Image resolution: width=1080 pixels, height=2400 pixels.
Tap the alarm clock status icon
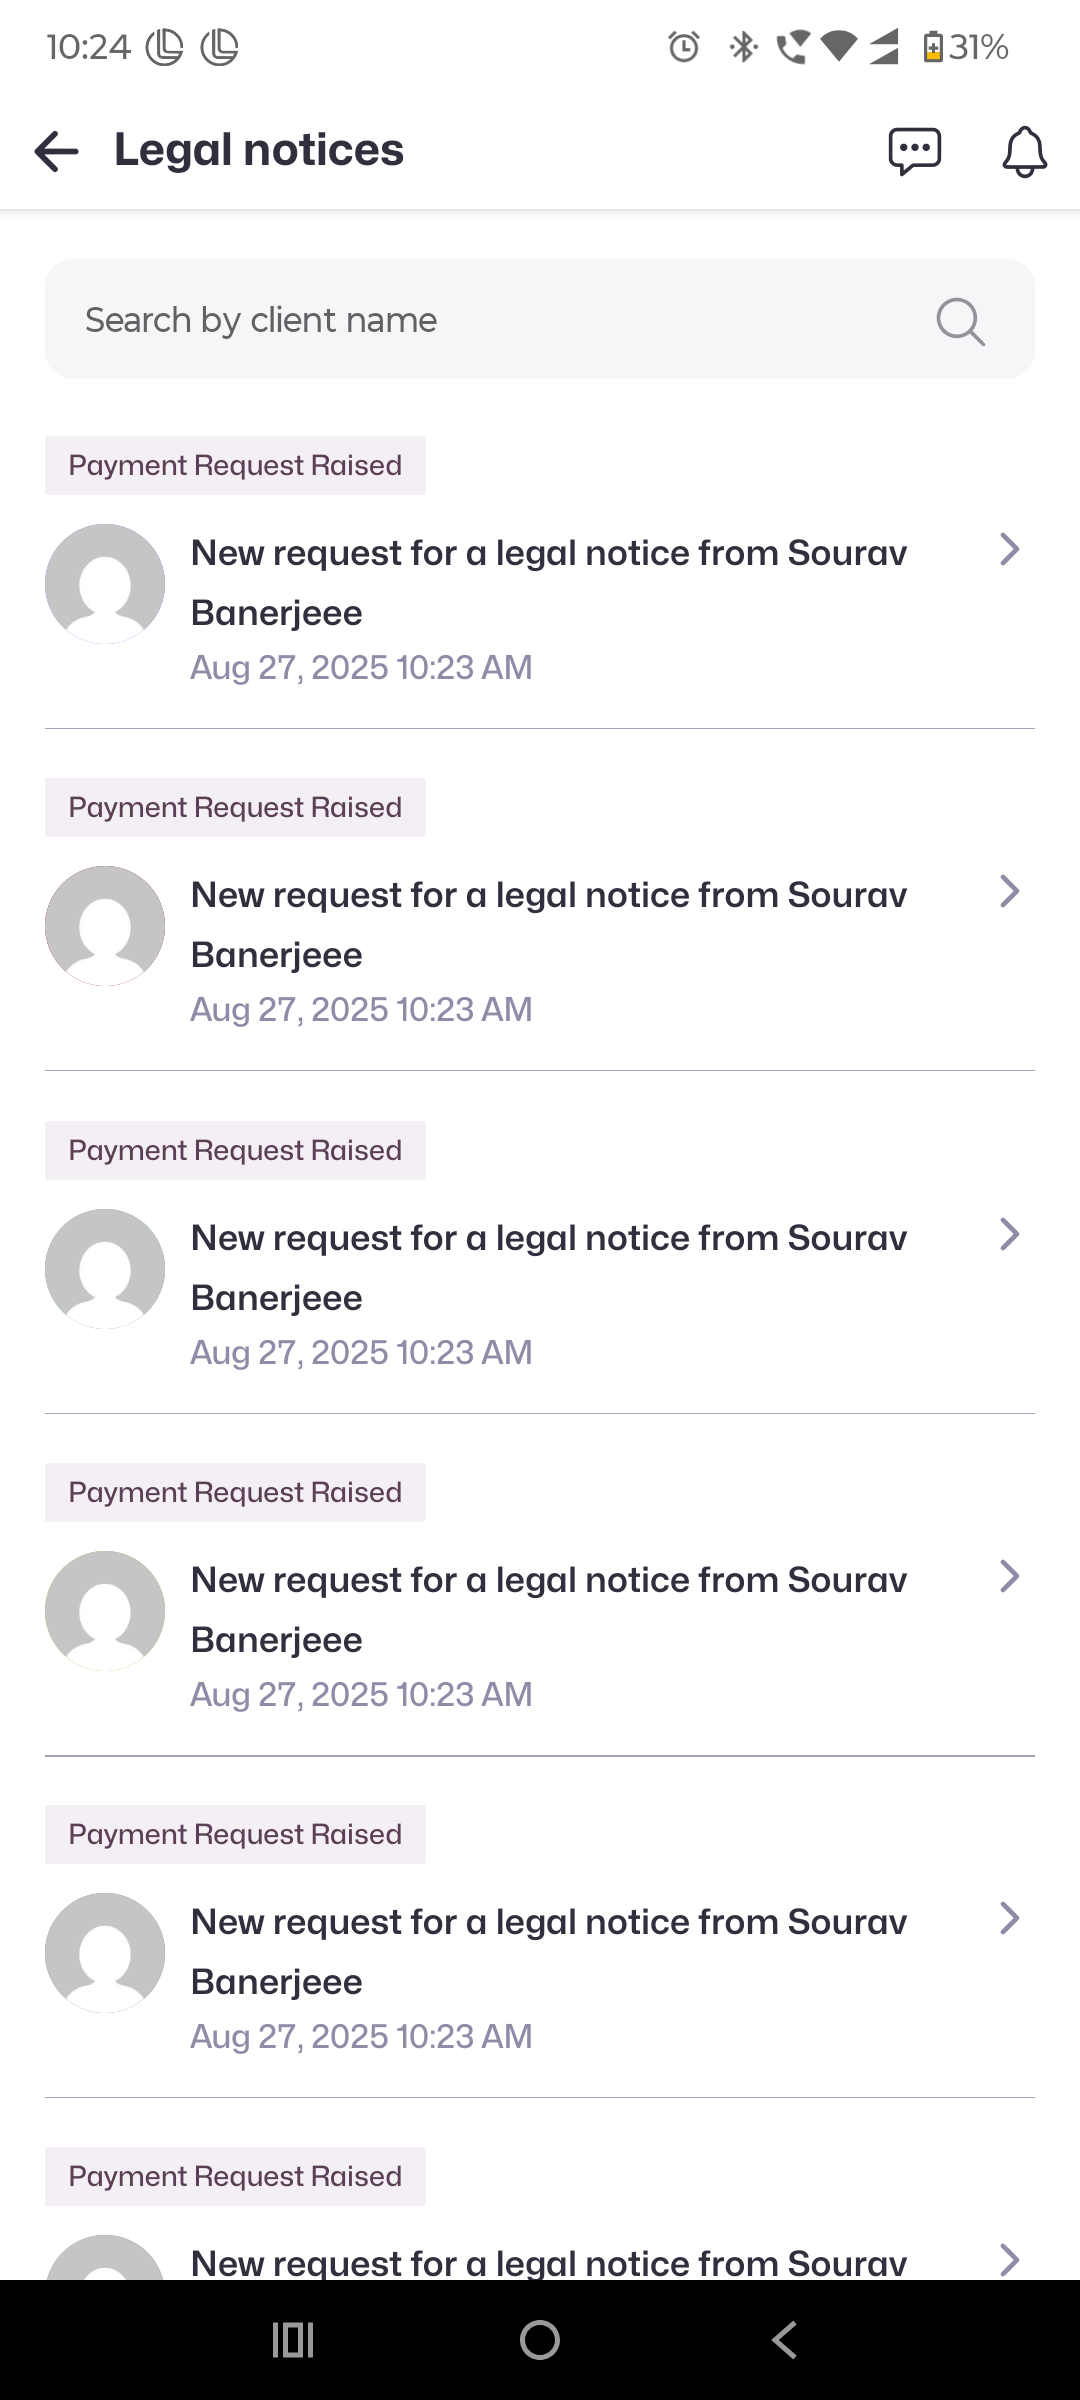[x=684, y=47]
